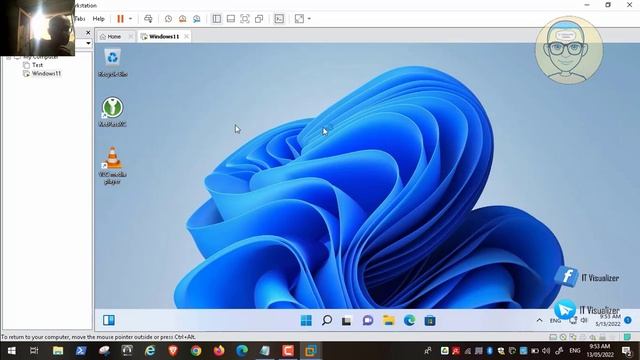Select the Recycle Bin desktop icon
Screen dimensions: 640x360
(x=113, y=63)
